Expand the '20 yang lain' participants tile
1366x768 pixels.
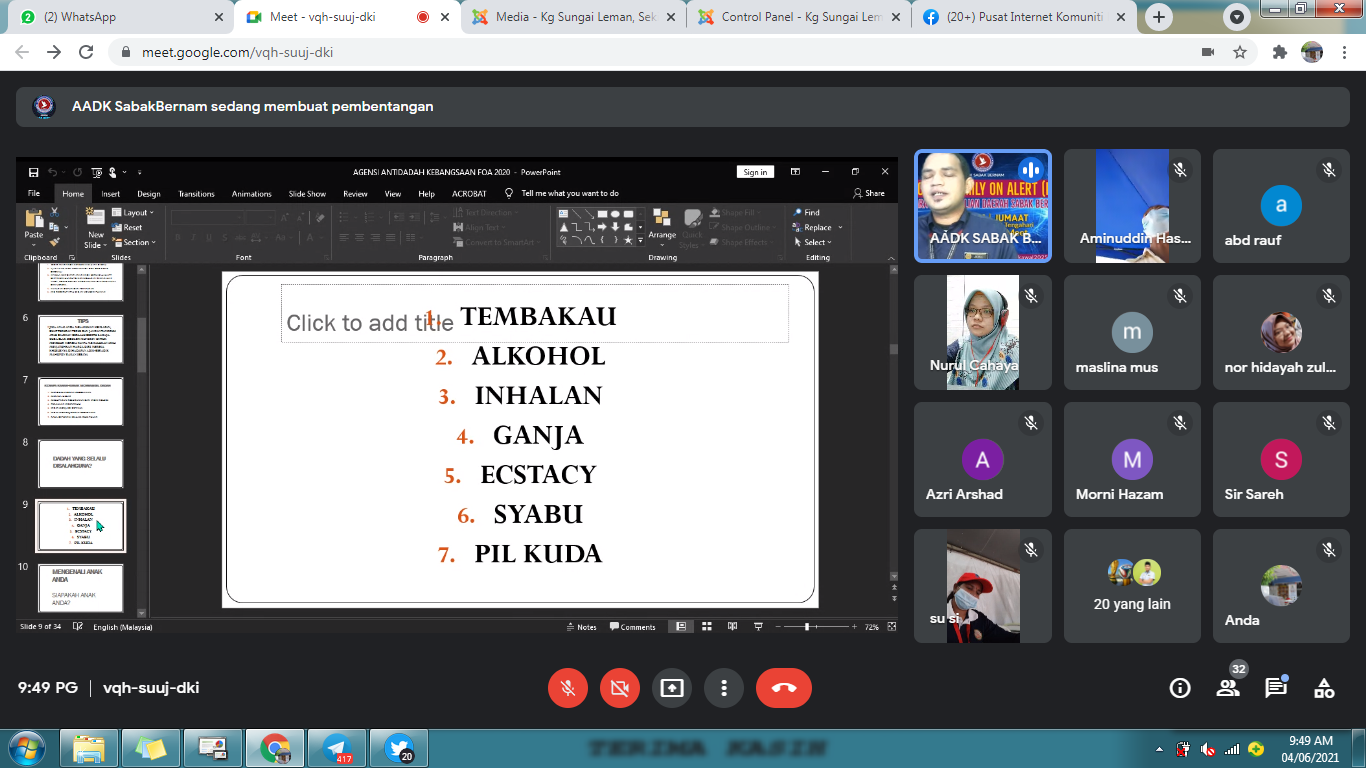pyautogui.click(x=1132, y=585)
